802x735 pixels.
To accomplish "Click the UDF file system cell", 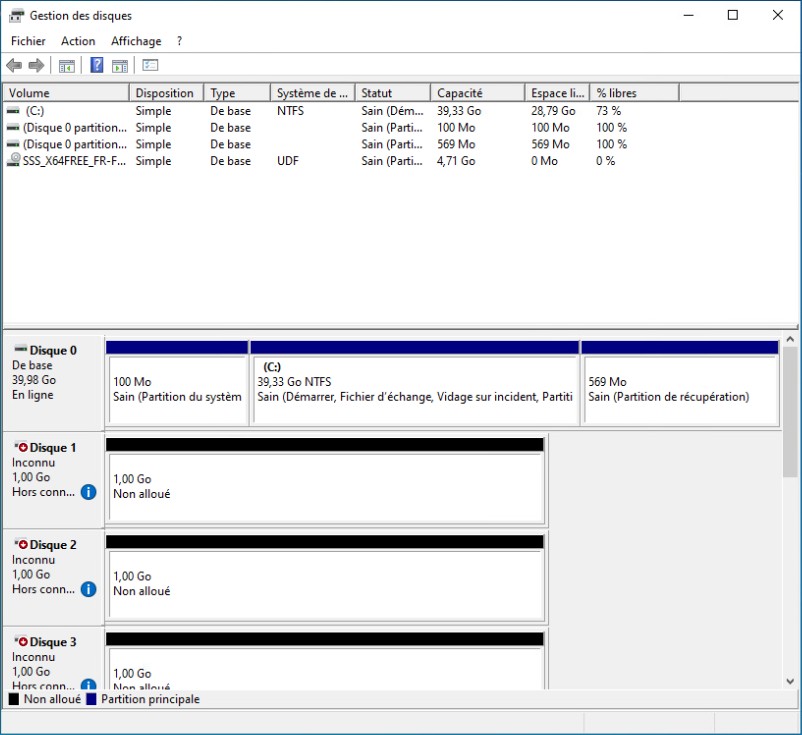I will coord(287,161).
